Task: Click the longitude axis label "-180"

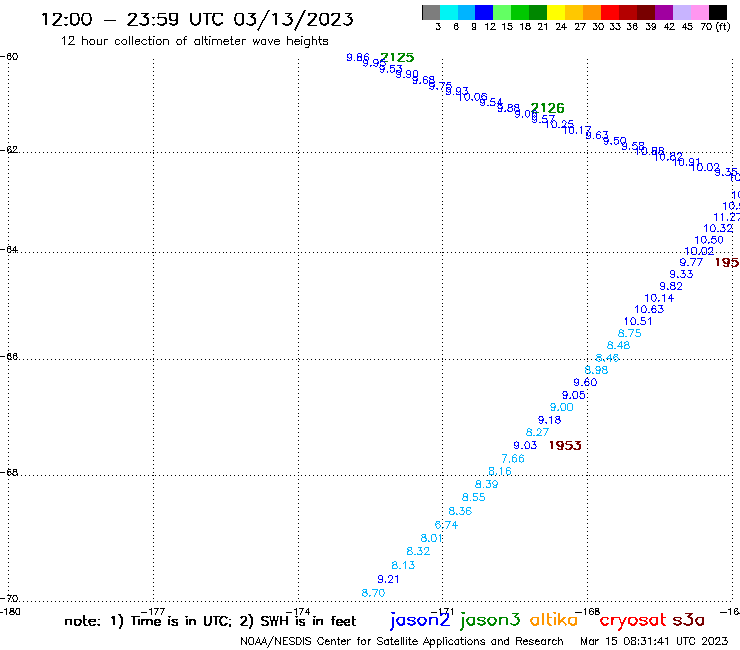Action: (x=10, y=612)
